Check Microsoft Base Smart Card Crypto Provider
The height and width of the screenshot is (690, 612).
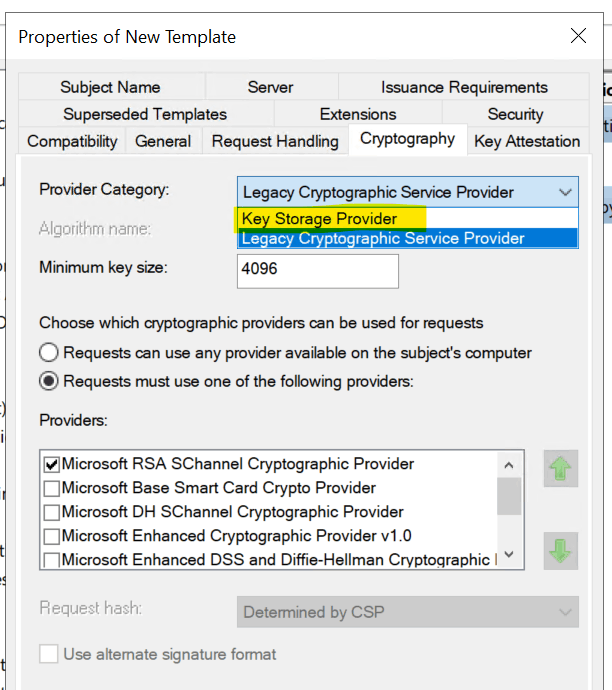click(x=52, y=488)
